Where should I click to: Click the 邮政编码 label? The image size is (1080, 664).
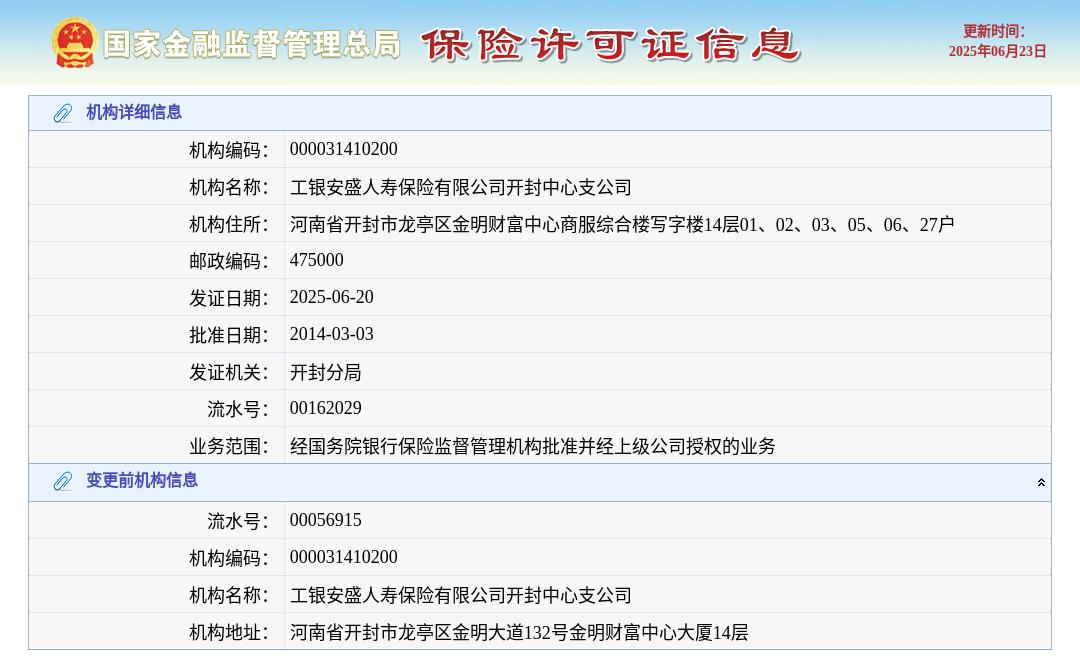[x=229, y=262]
